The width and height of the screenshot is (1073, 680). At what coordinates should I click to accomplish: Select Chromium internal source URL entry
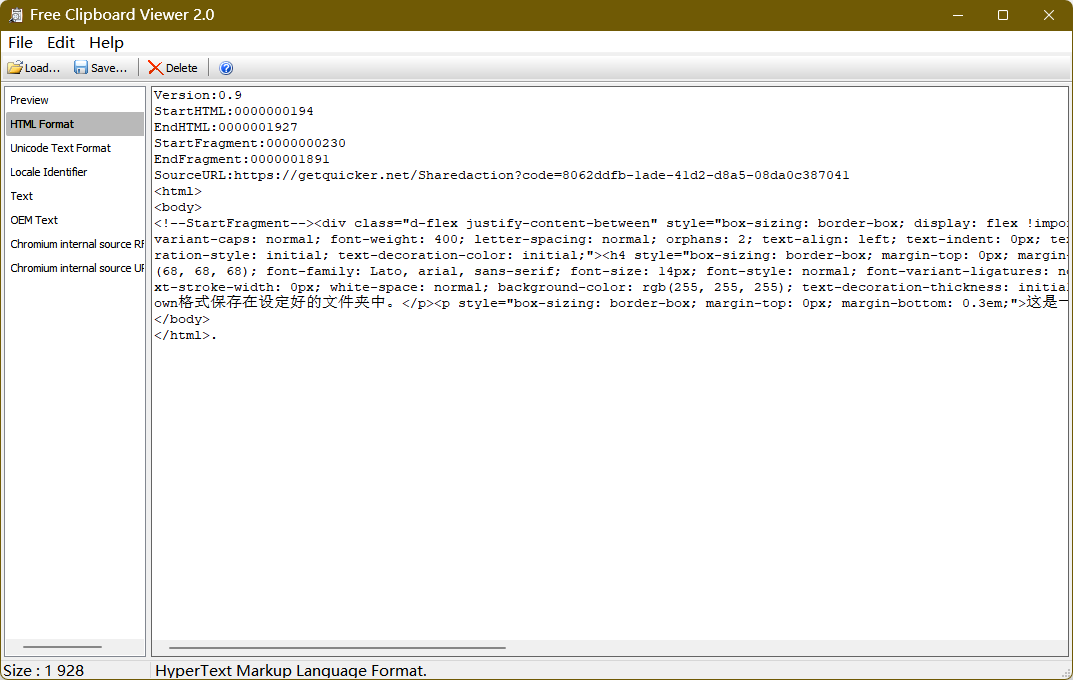tap(75, 268)
